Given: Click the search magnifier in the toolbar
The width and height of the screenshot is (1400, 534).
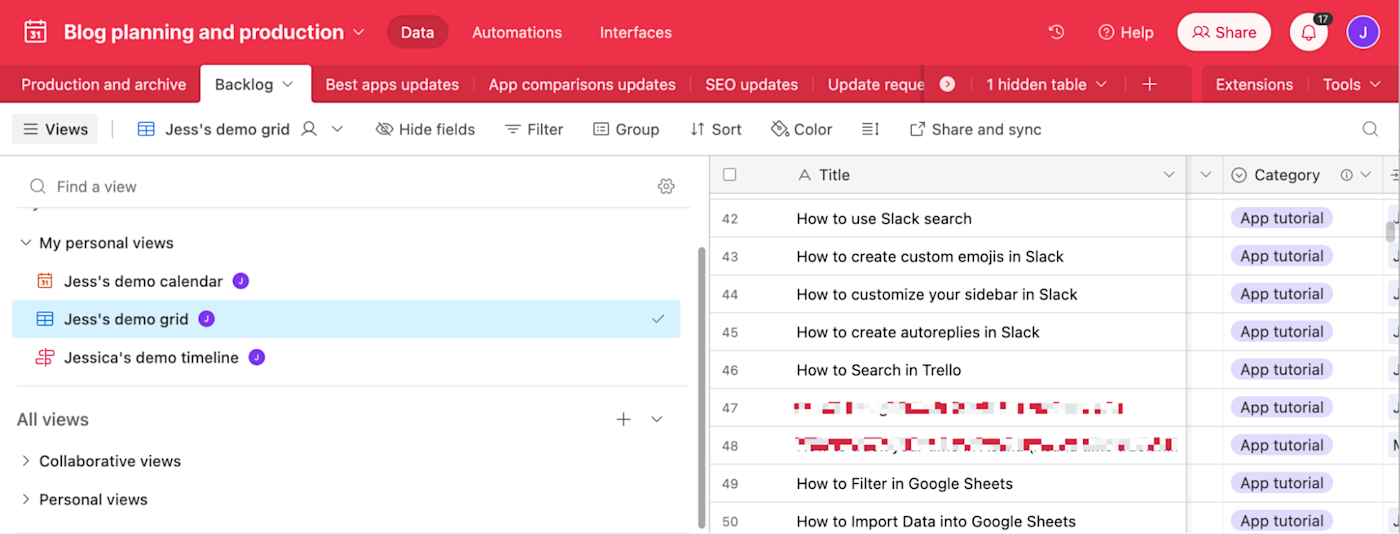Looking at the screenshot, I should [x=1370, y=129].
